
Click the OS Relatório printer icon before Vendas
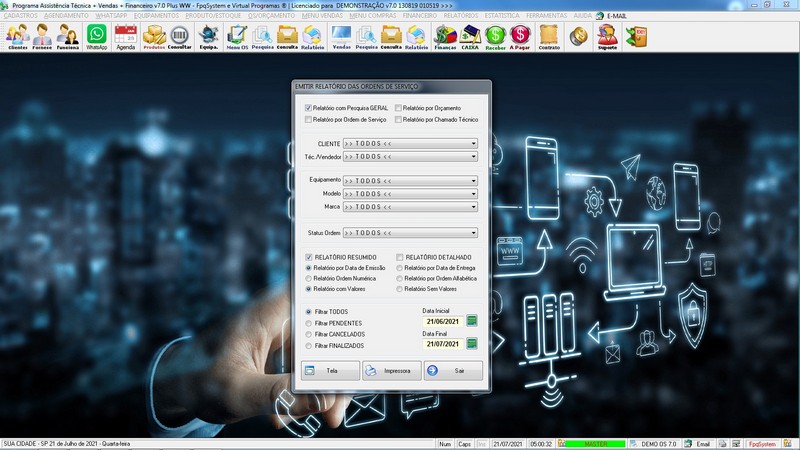point(312,37)
